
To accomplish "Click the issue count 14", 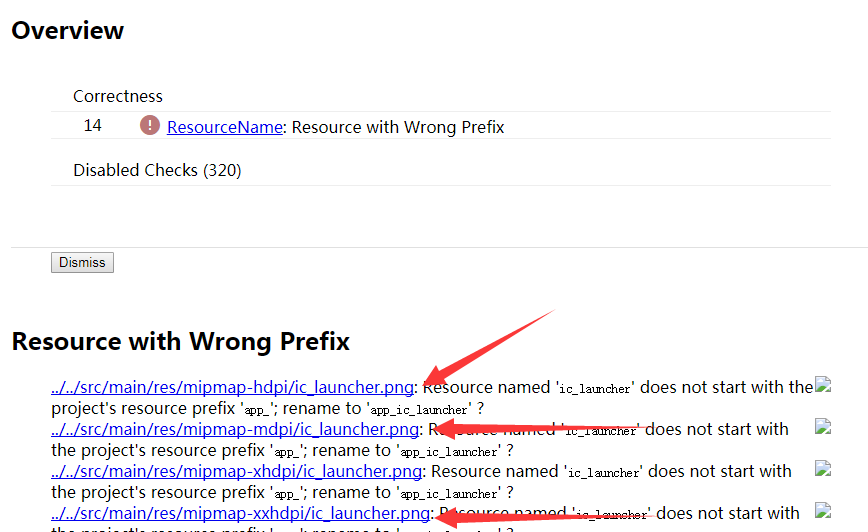I will [x=92, y=126].
